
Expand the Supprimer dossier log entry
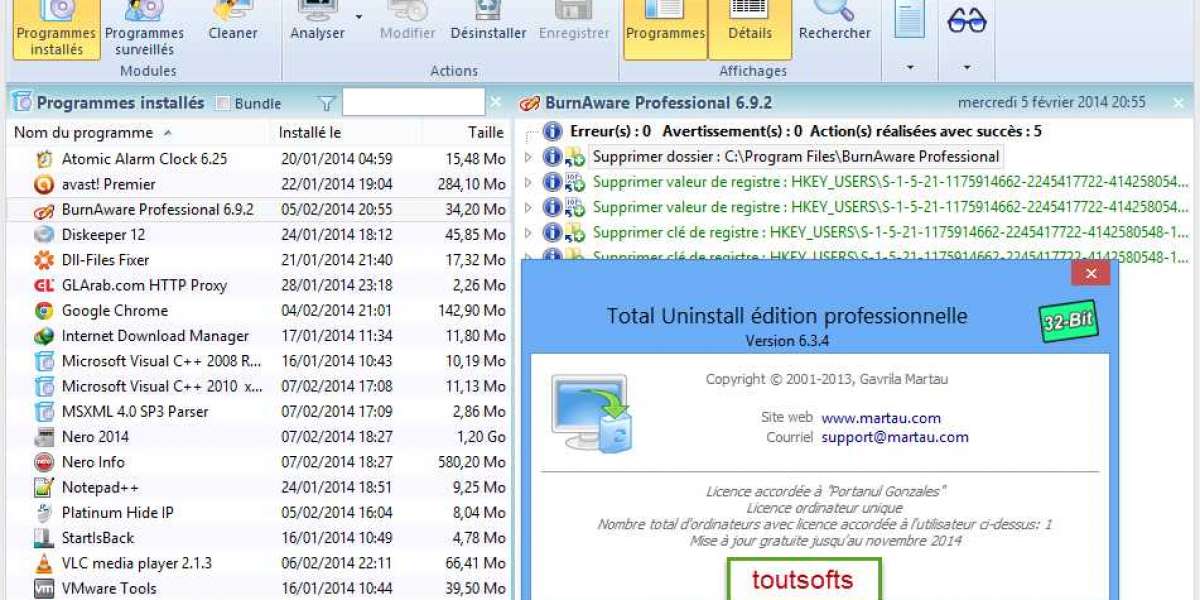pyautogui.click(x=529, y=157)
